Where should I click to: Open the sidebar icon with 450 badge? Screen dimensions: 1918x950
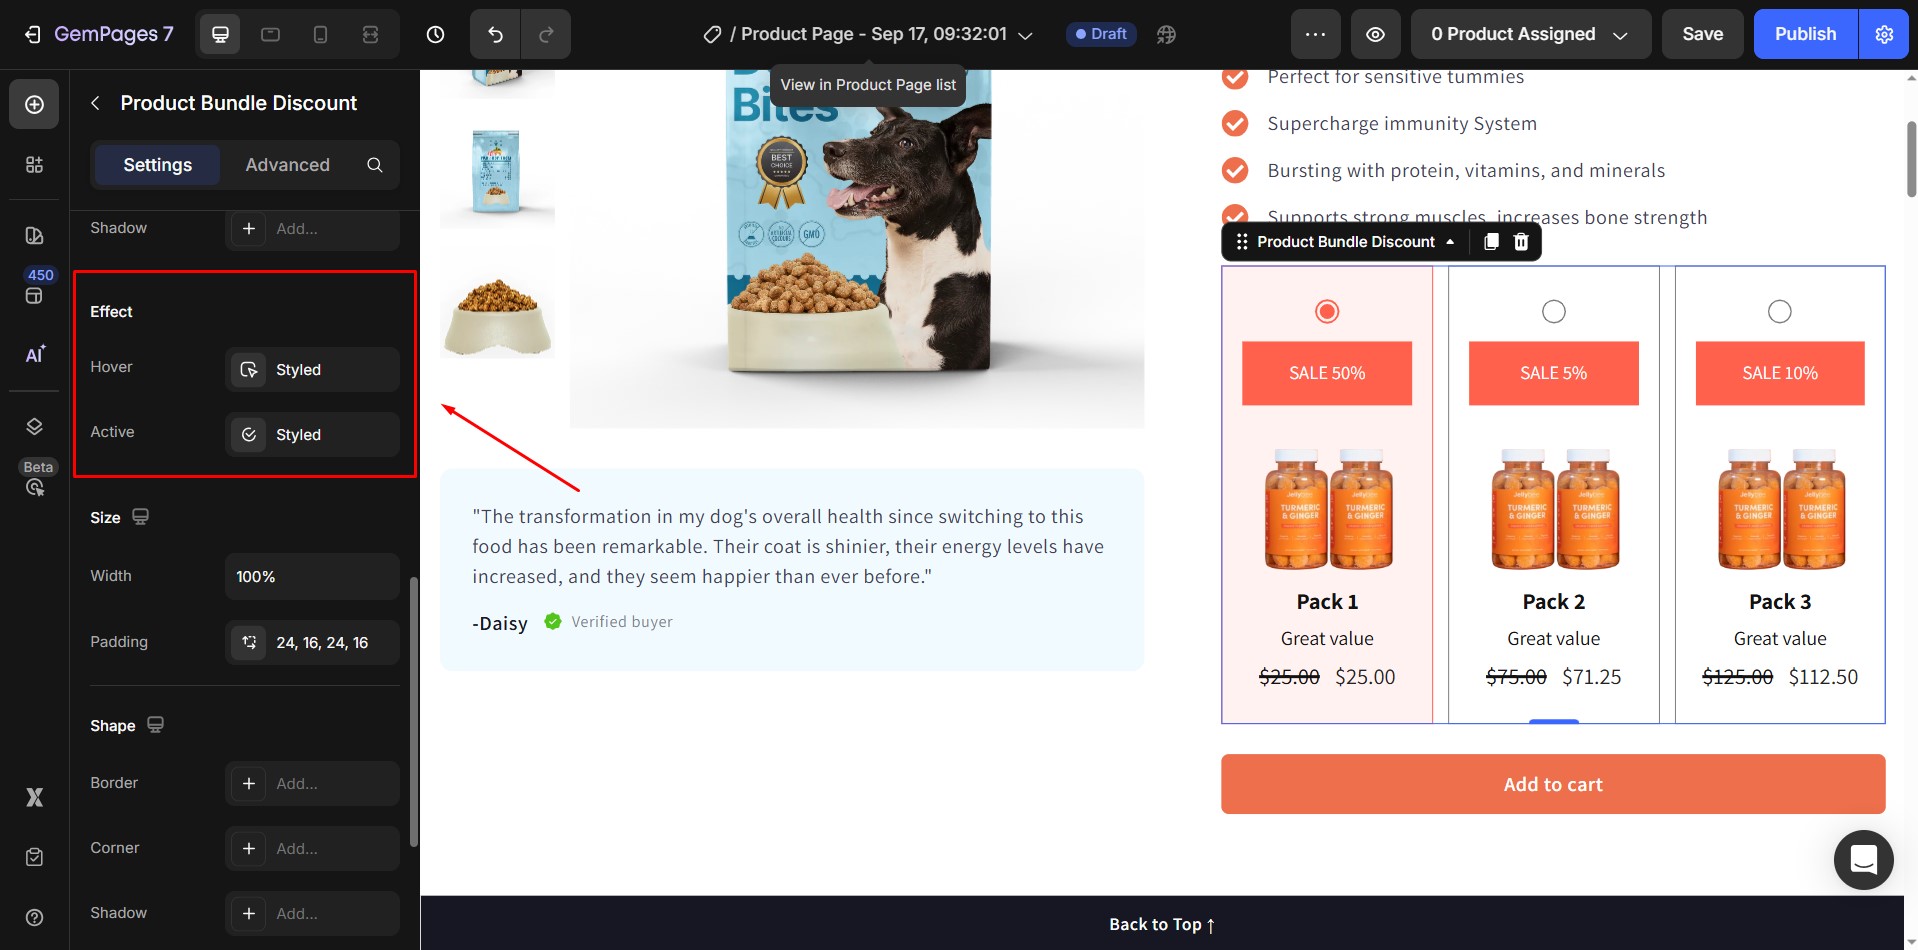[34, 296]
